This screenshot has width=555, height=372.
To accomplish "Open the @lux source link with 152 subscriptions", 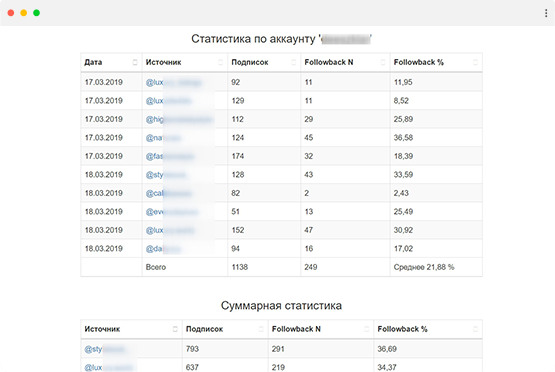I will [x=170, y=230].
